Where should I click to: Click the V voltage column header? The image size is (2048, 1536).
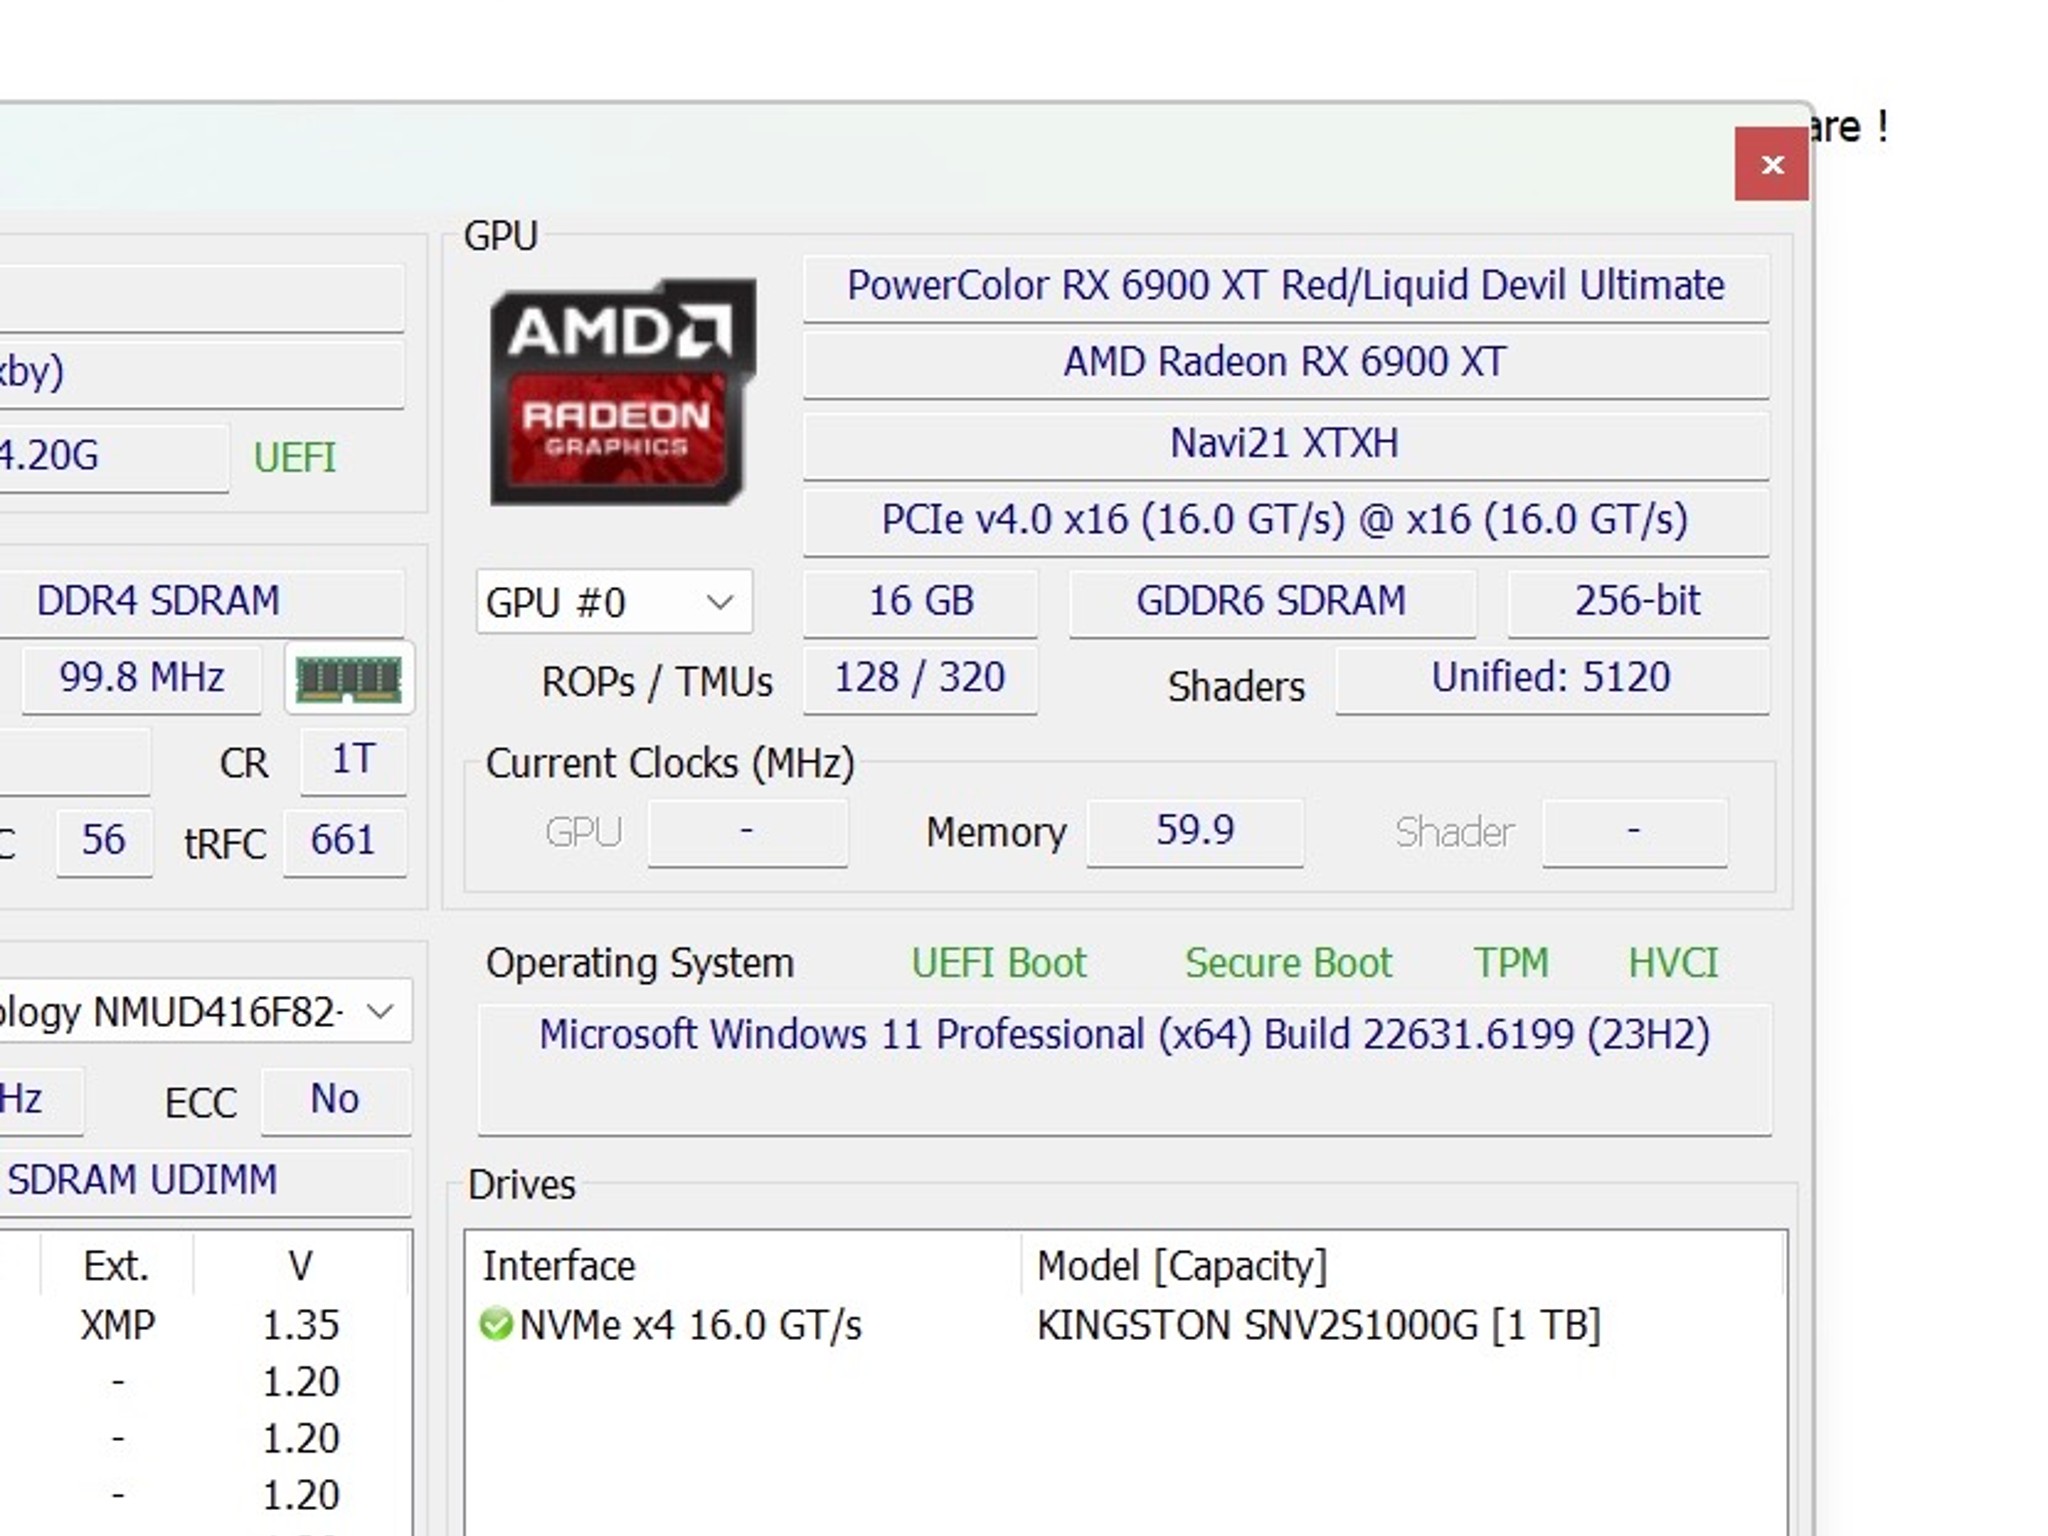pos(301,1267)
